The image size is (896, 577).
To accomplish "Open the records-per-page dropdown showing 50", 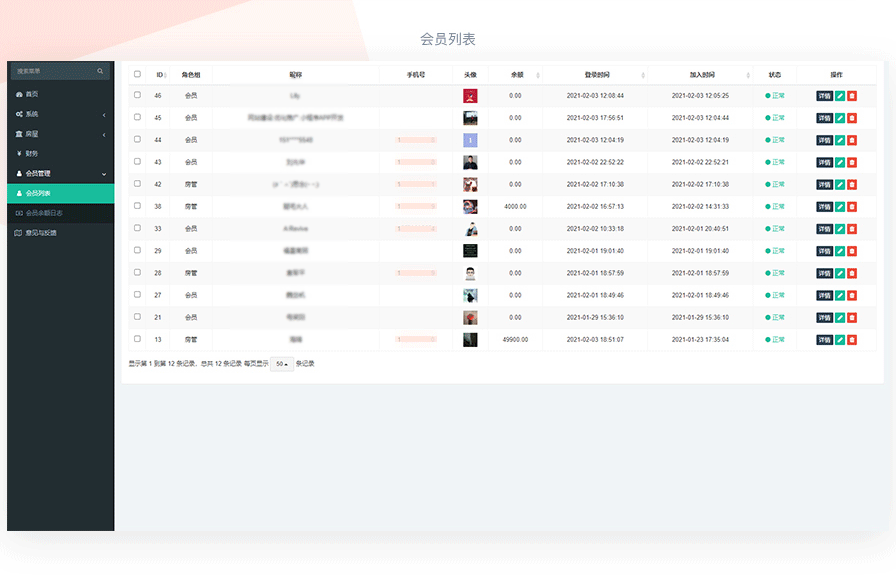I will [x=282, y=364].
